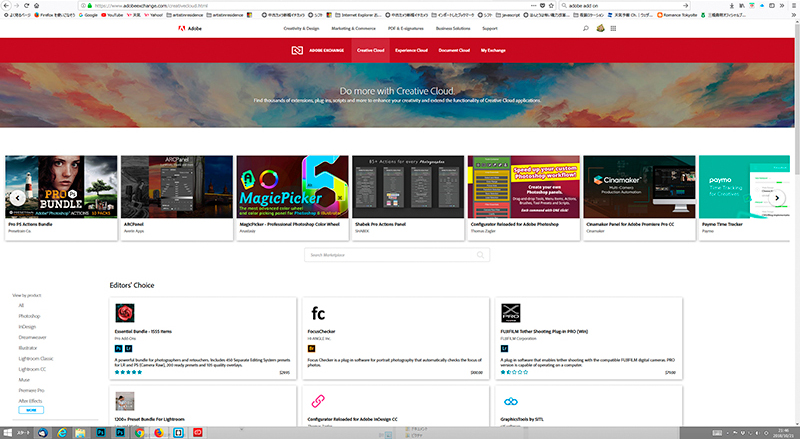Open the Business Solutions menu
Screen dimensions: 800x439
tap(453, 29)
